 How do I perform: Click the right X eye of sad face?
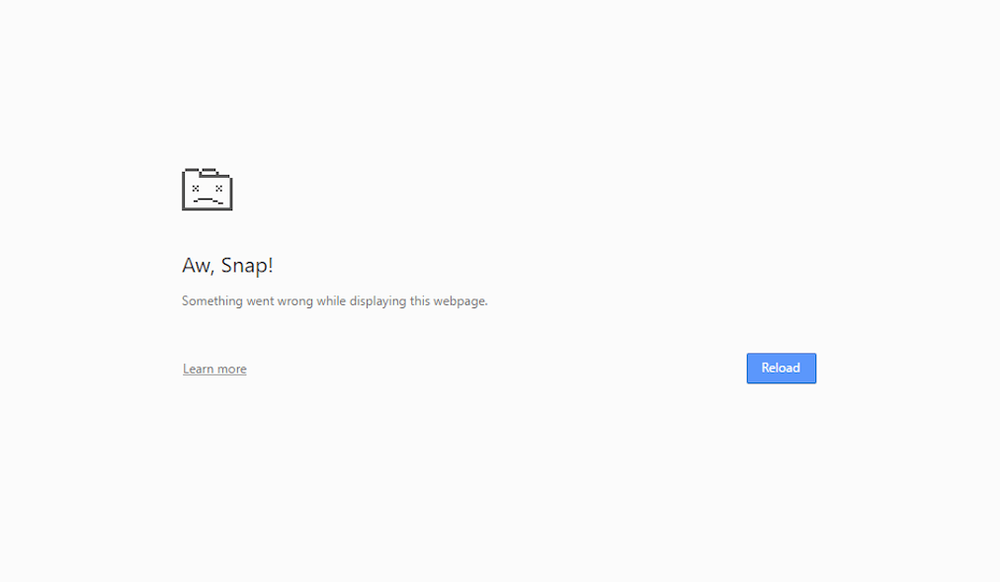(219, 188)
